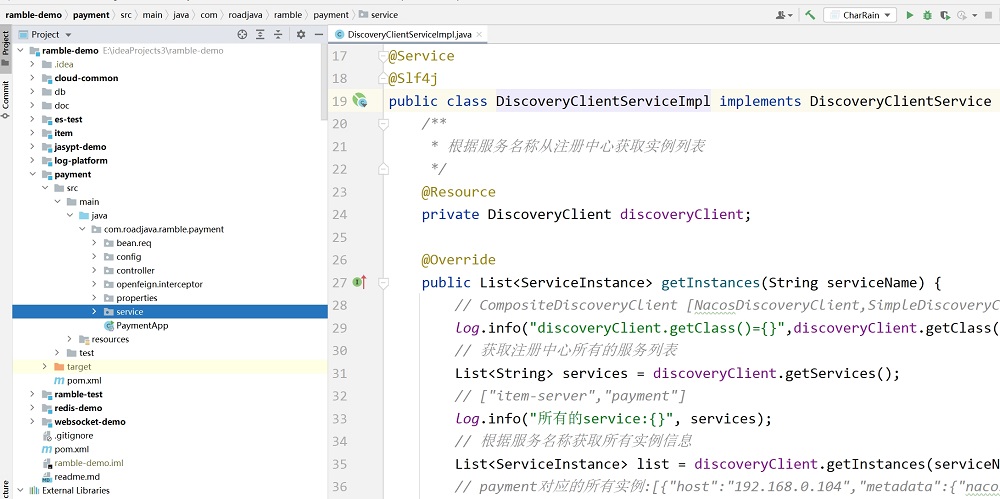Collapse the payment module
This screenshot has height=499, width=1000.
pos(33,174)
